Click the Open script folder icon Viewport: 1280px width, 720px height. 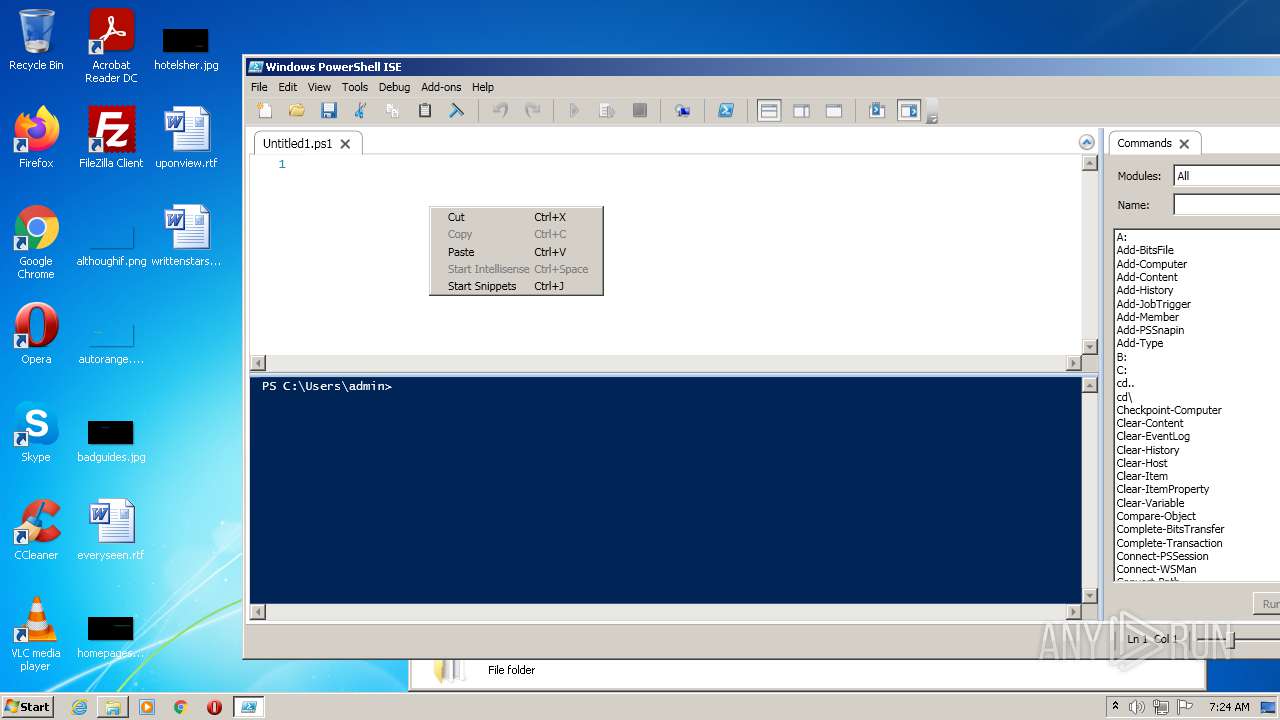pyautogui.click(x=296, y=111)
